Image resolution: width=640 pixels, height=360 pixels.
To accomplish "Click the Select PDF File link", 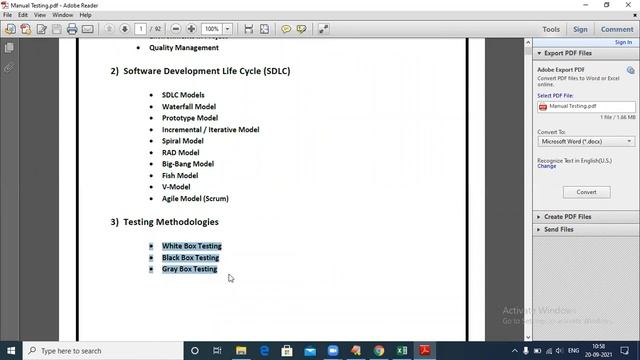I will [x=555, y=96].
